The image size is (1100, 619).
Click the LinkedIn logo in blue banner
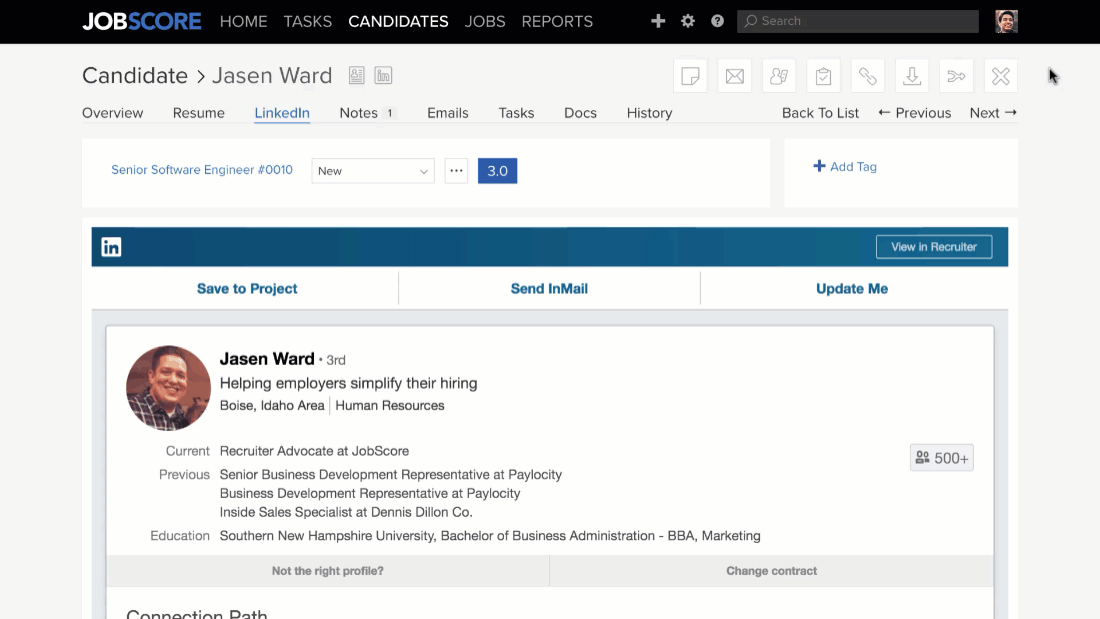pyautogui.click(x=111, y=247)
